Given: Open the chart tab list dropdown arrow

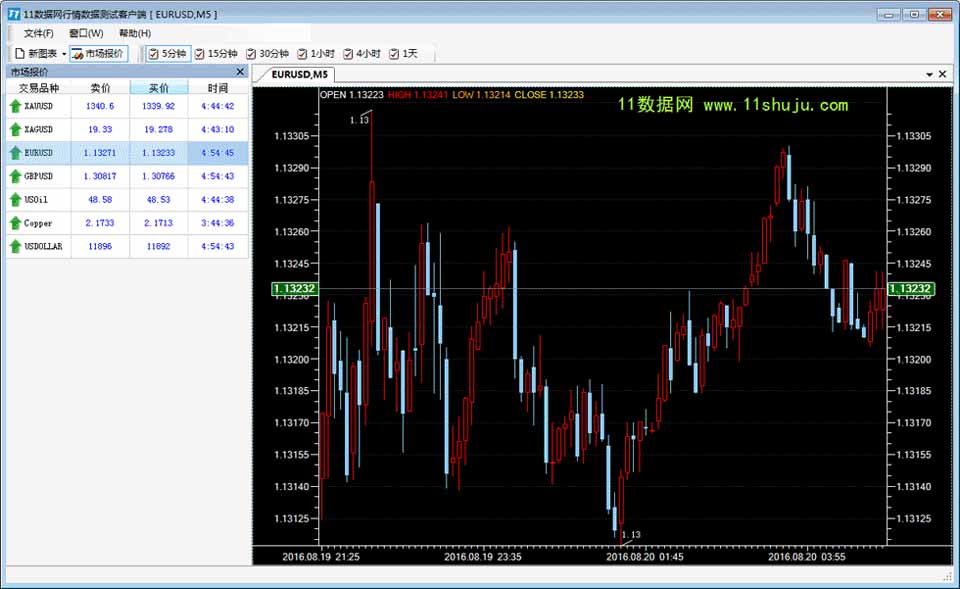Looking at the screenshot, I should pos(929,74).
